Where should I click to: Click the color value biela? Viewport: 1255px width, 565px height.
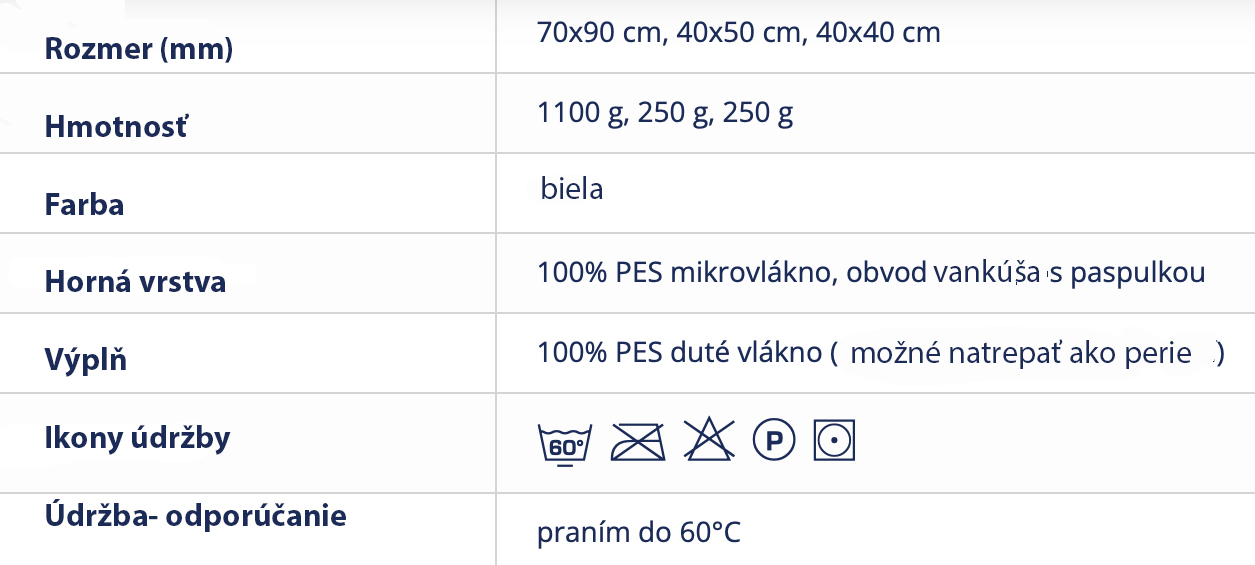572,188
